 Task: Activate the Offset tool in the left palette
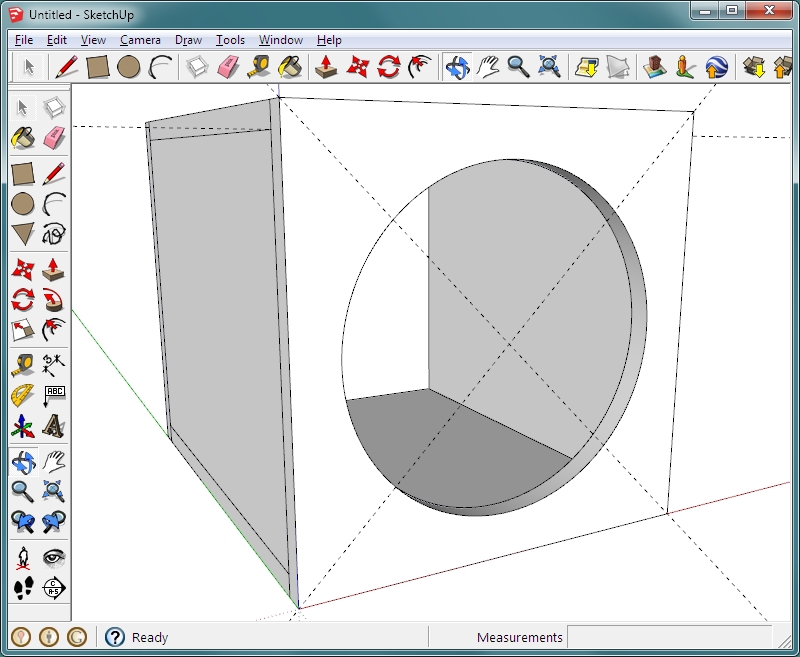pos(54,330)
